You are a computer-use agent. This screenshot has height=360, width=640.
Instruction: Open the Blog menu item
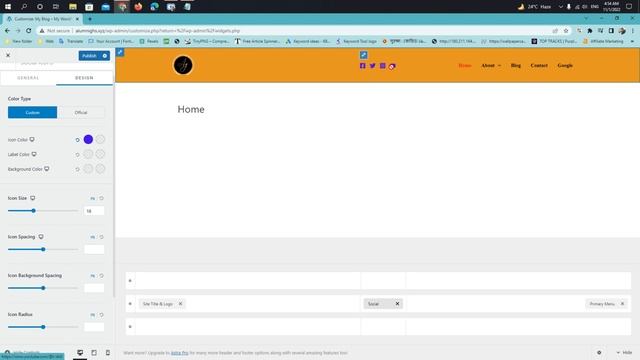[x=516, y=65]
